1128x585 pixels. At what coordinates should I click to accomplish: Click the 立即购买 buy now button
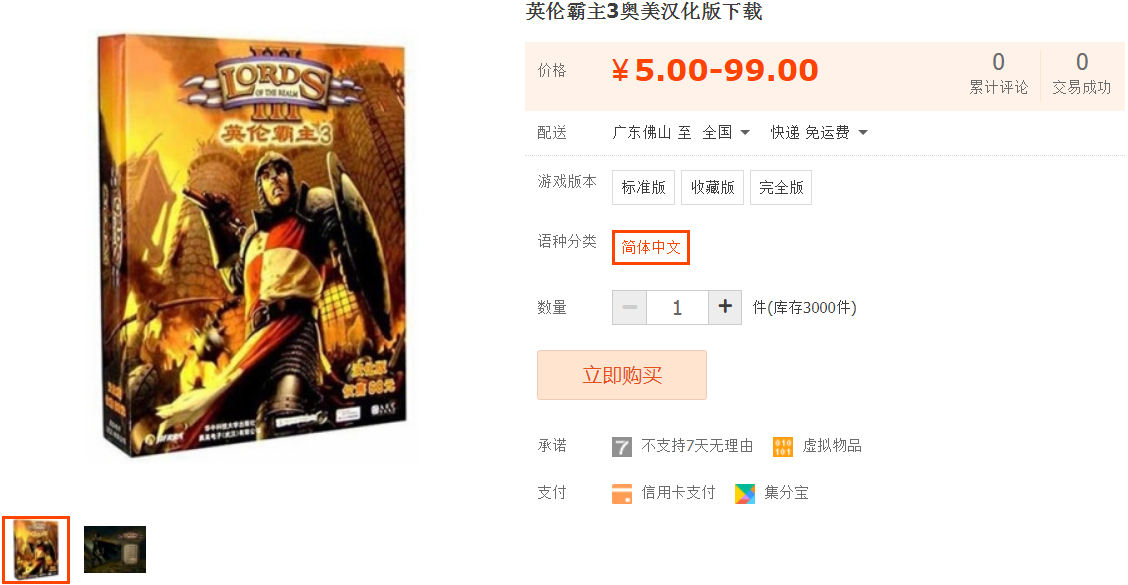click(622, 375)
